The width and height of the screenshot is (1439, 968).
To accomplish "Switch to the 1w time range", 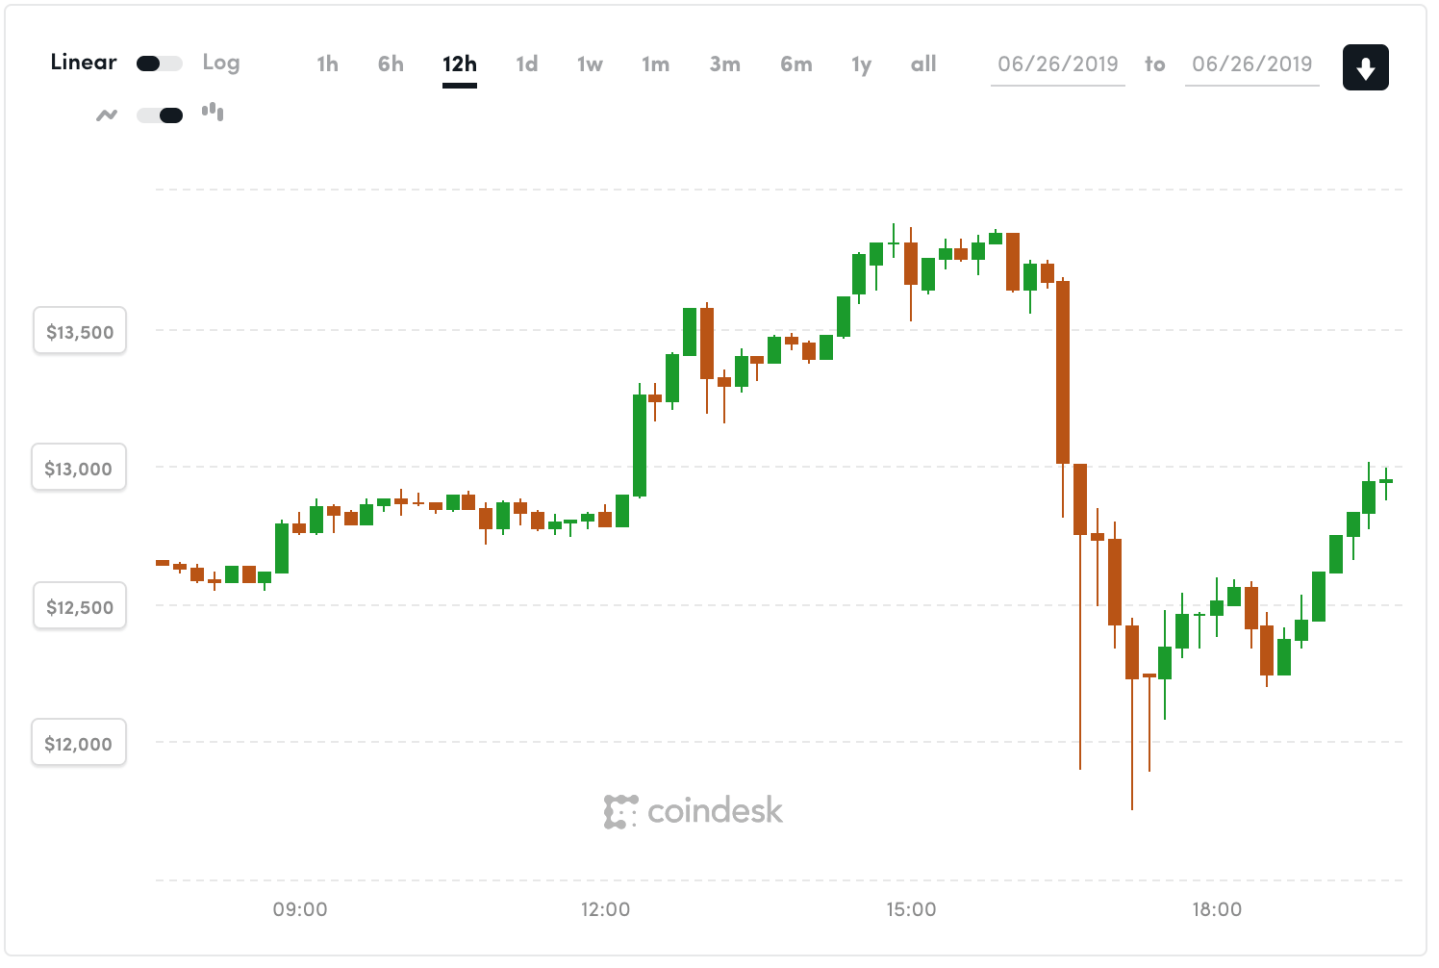I will [x=590, y=65].
